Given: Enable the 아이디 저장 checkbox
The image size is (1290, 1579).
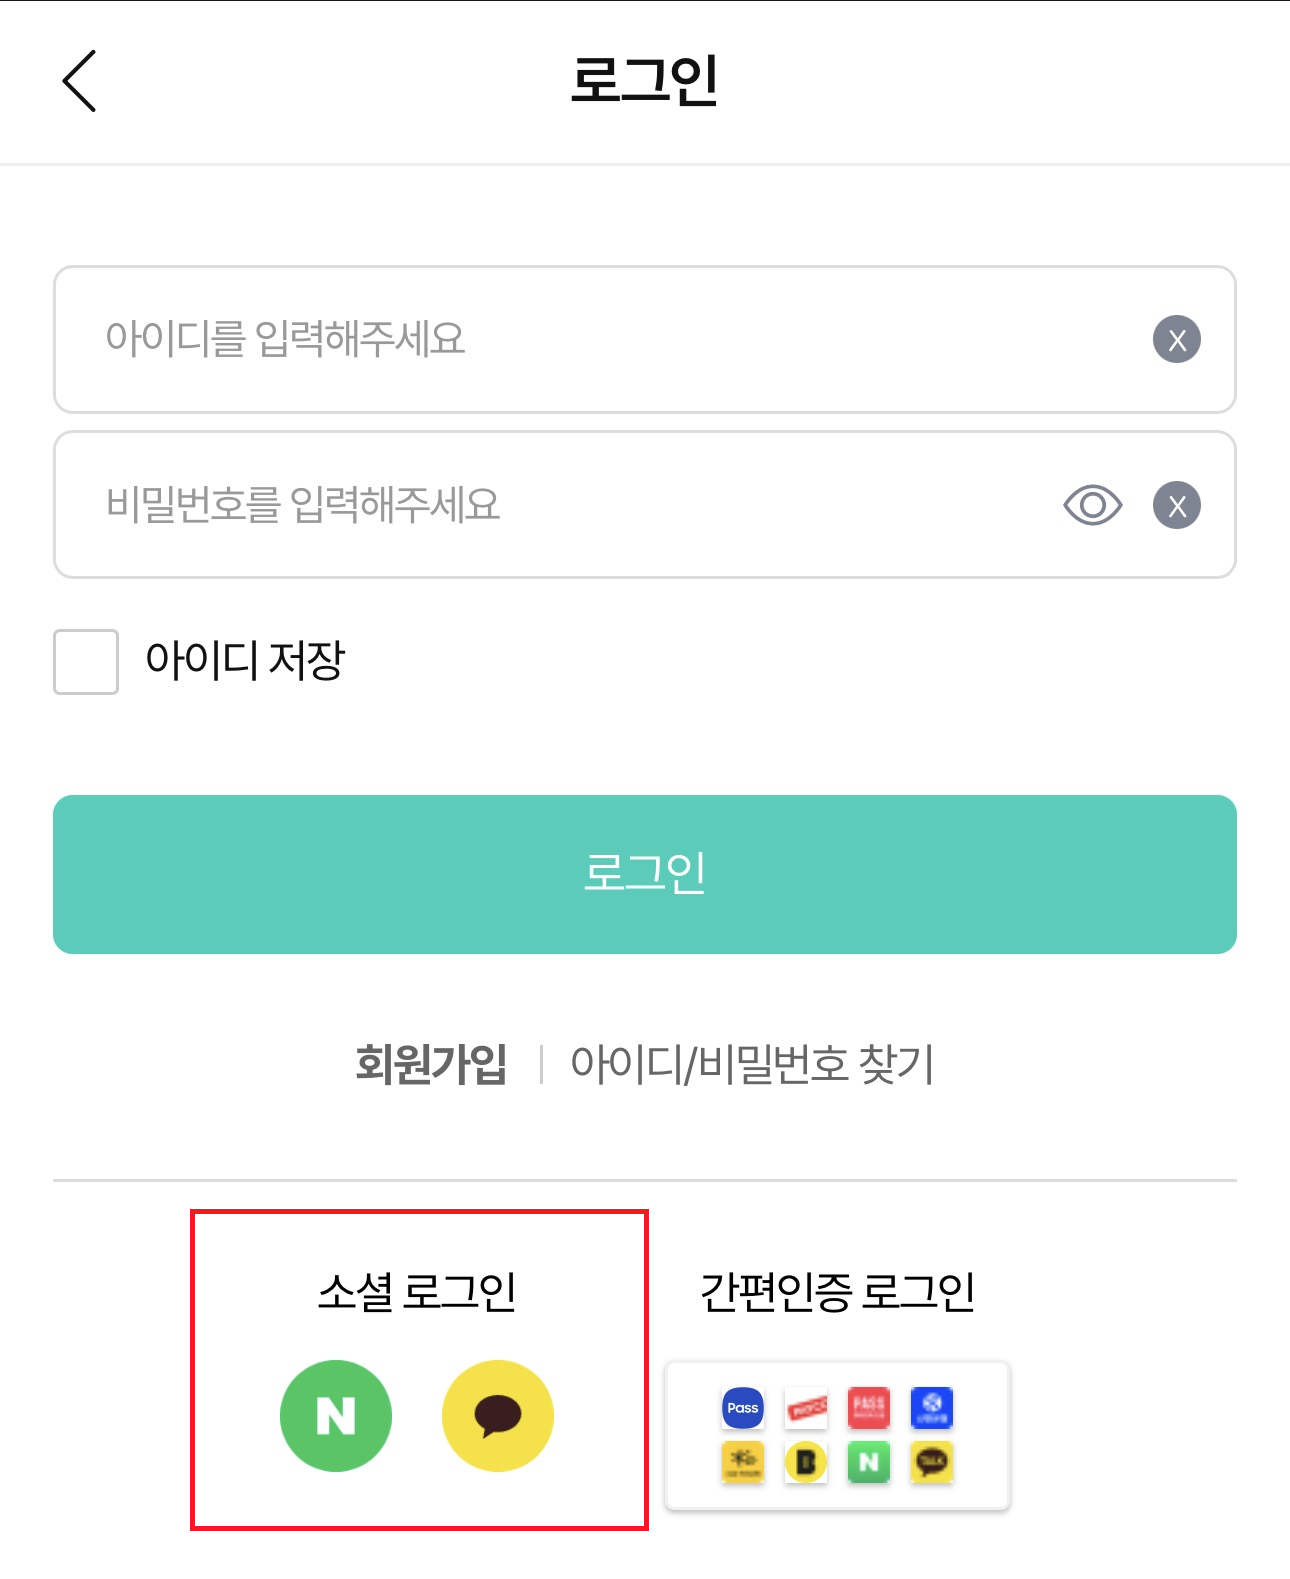Looking at the screenshot, I should (x=86, y=661).
